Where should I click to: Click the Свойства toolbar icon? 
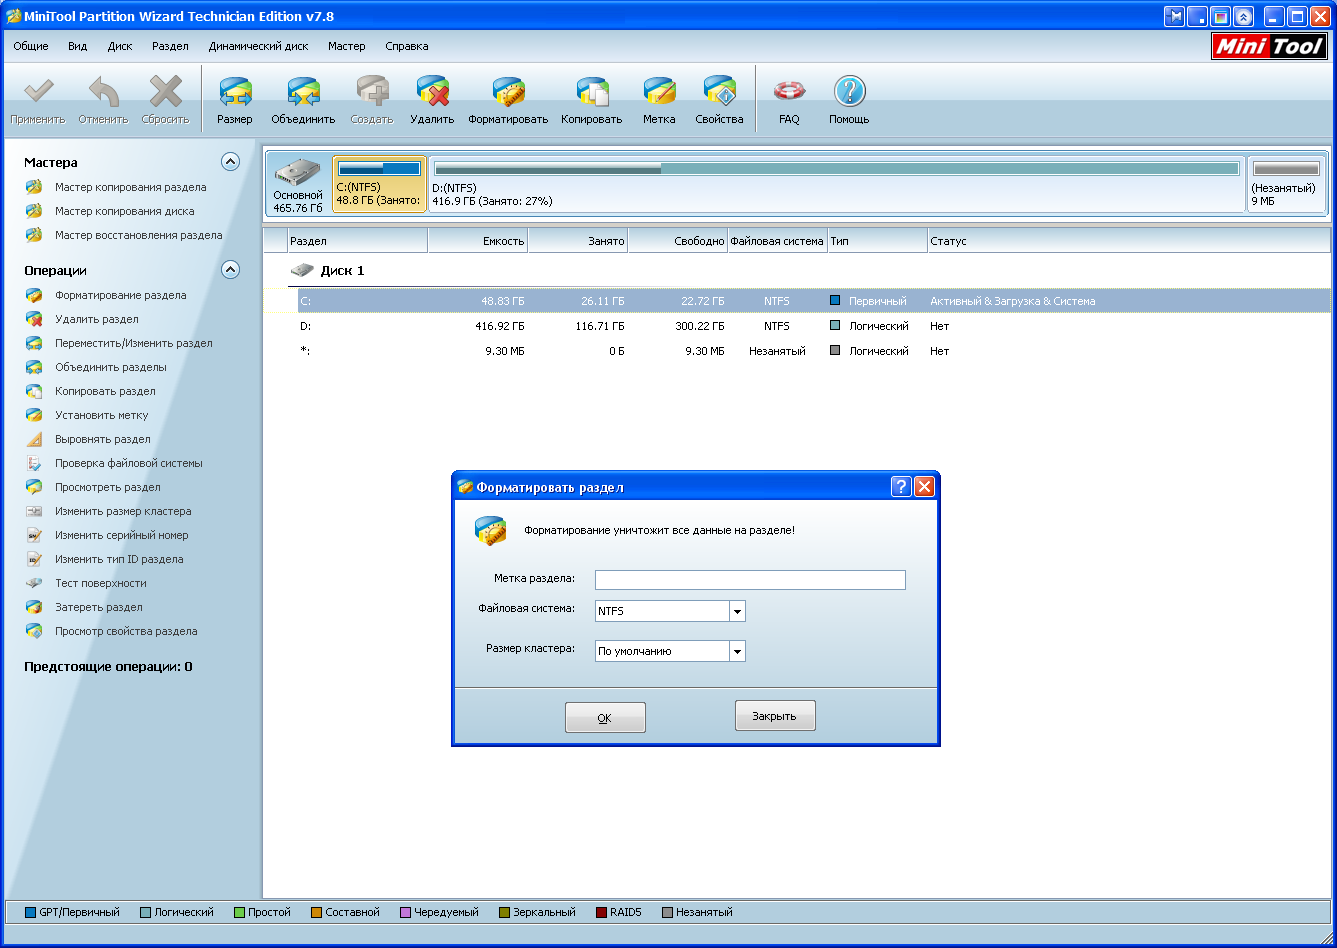[719, 92]
